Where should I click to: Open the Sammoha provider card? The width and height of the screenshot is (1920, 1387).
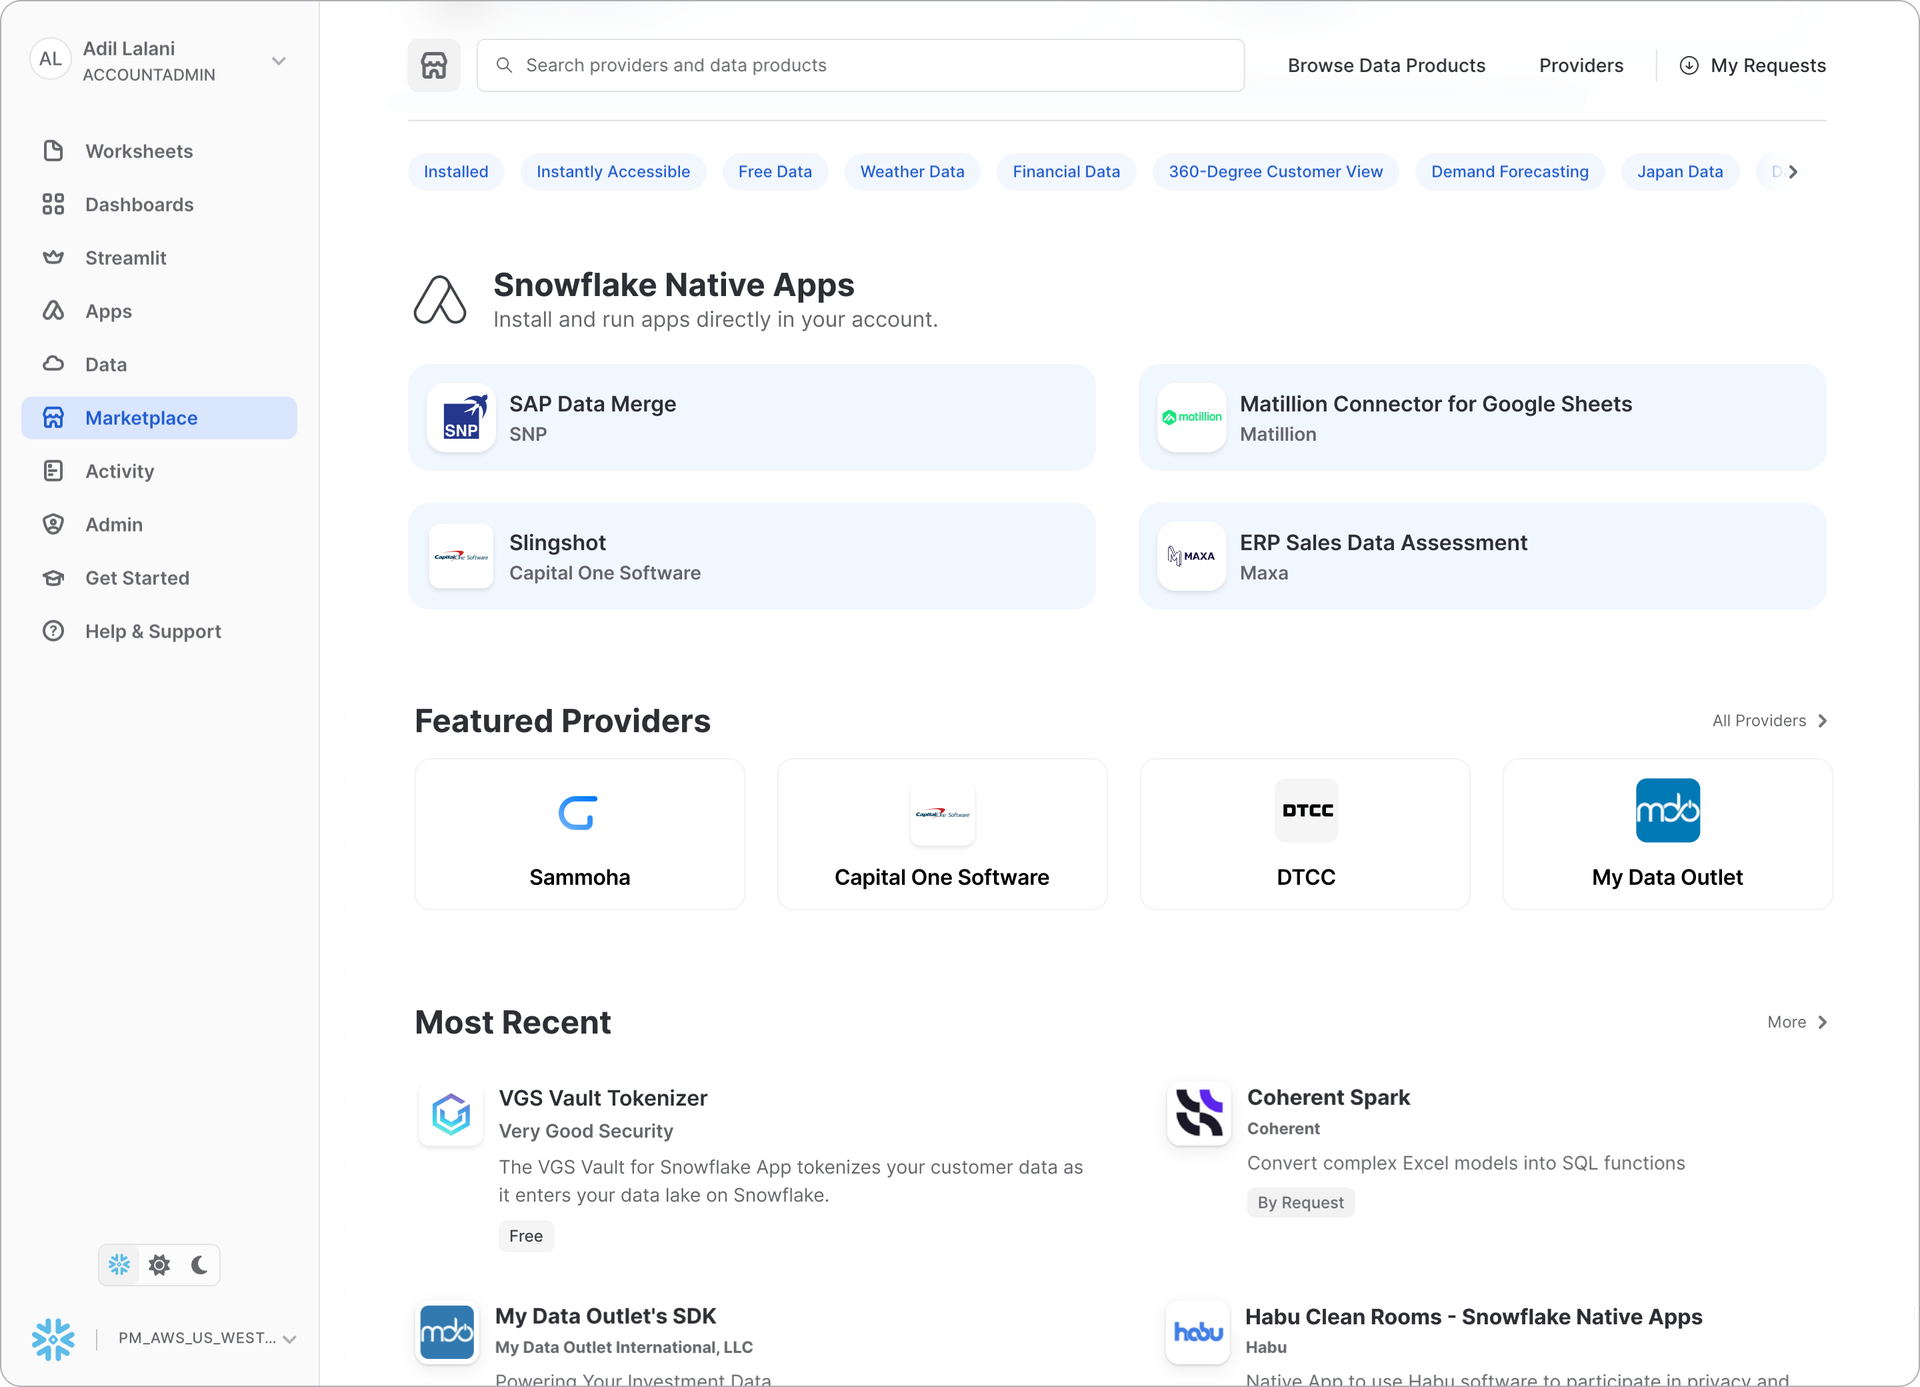[580, 834]
